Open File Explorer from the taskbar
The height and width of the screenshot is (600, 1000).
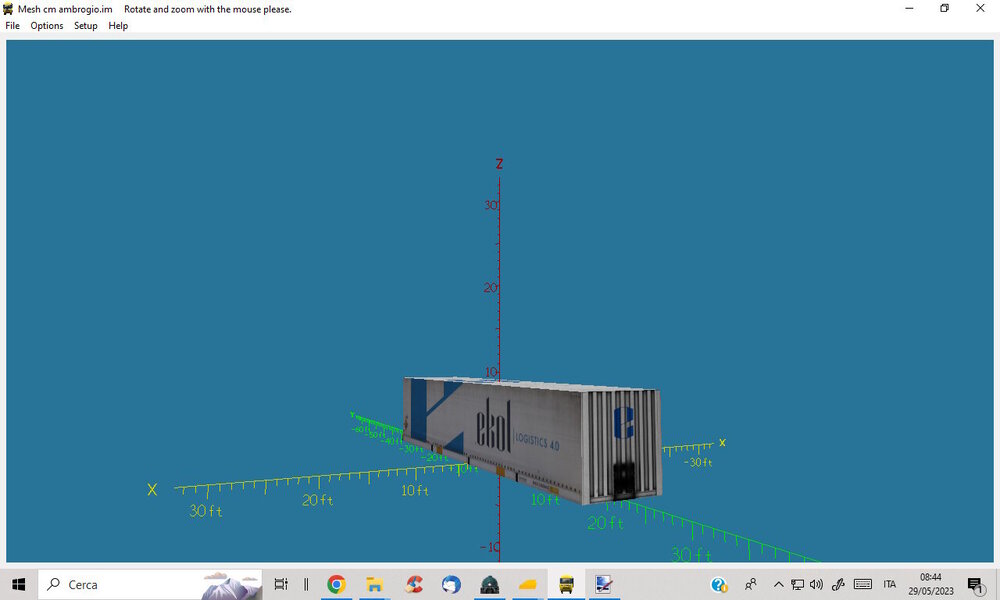click(374, 584)
